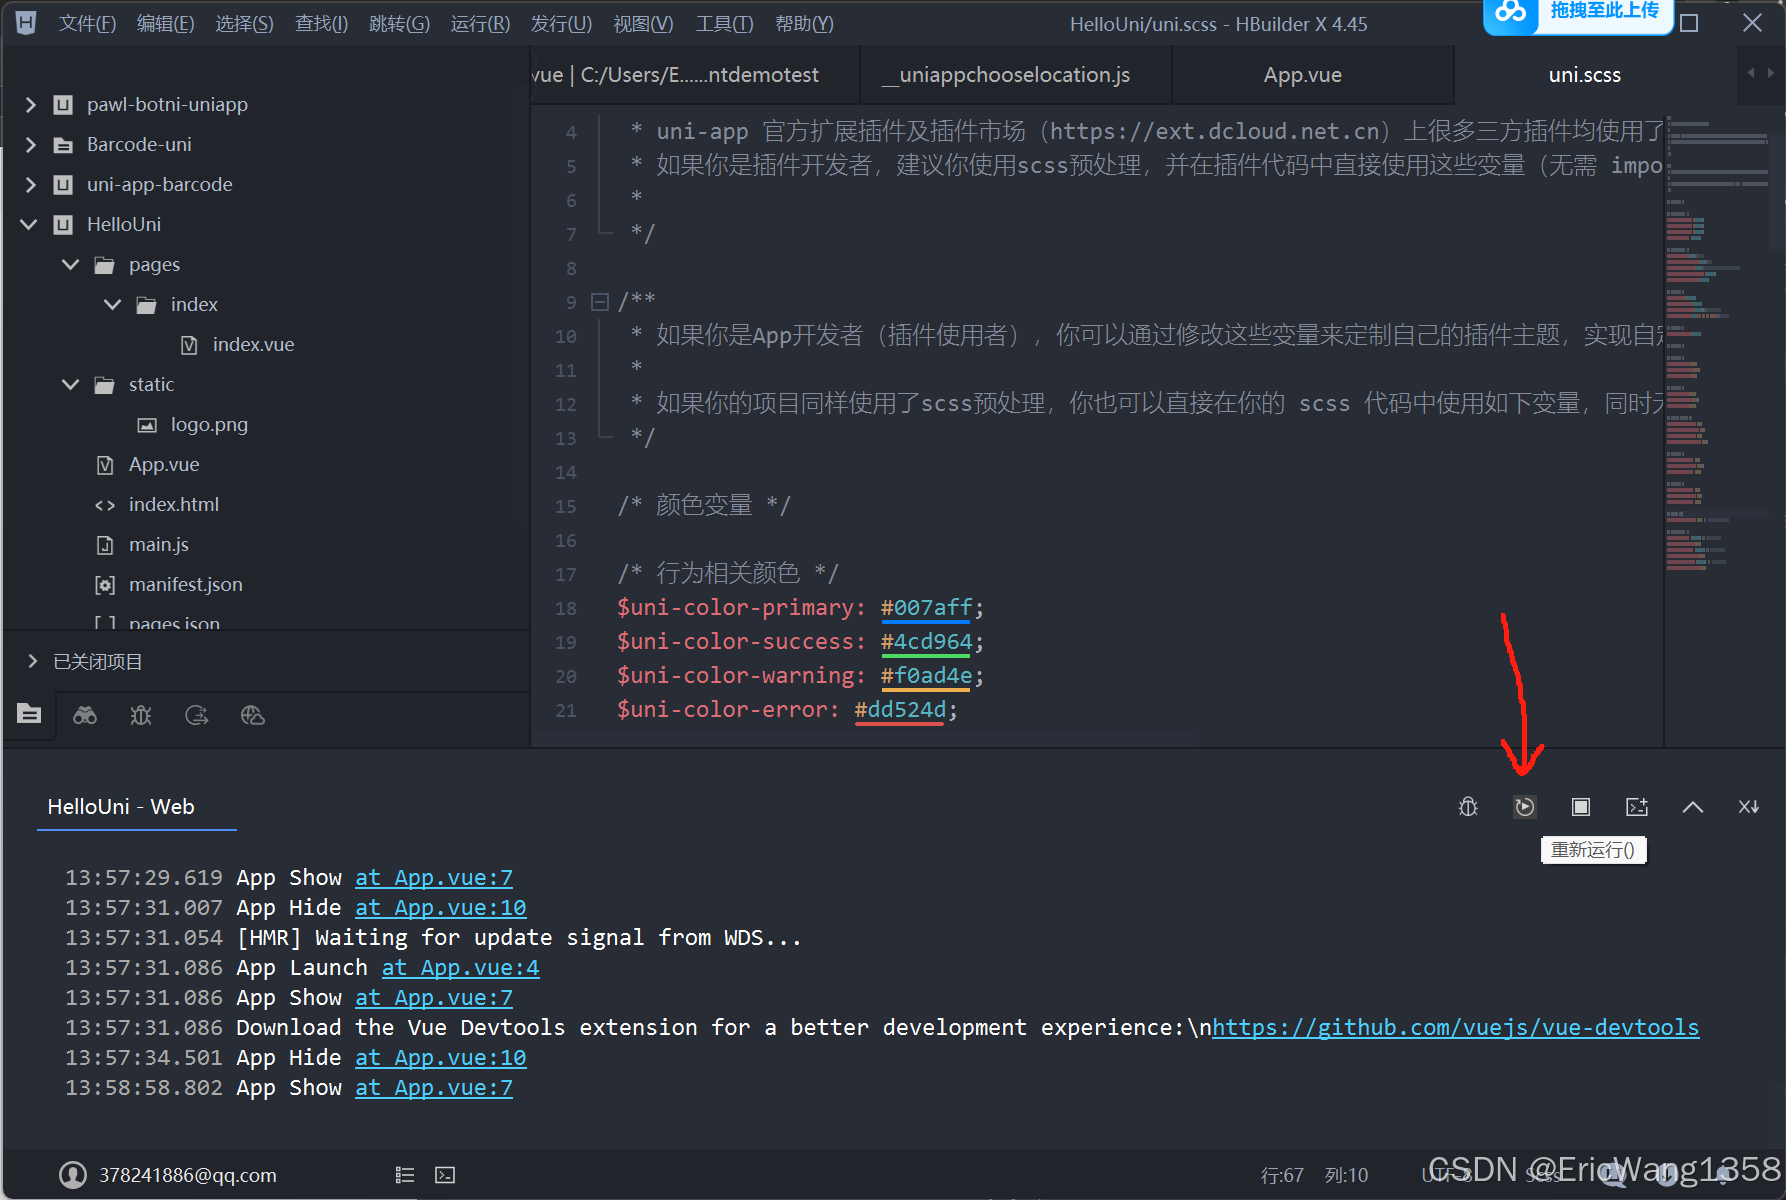Switch to the App.vue tab
The image size is (1786, 1200).
1302,74
